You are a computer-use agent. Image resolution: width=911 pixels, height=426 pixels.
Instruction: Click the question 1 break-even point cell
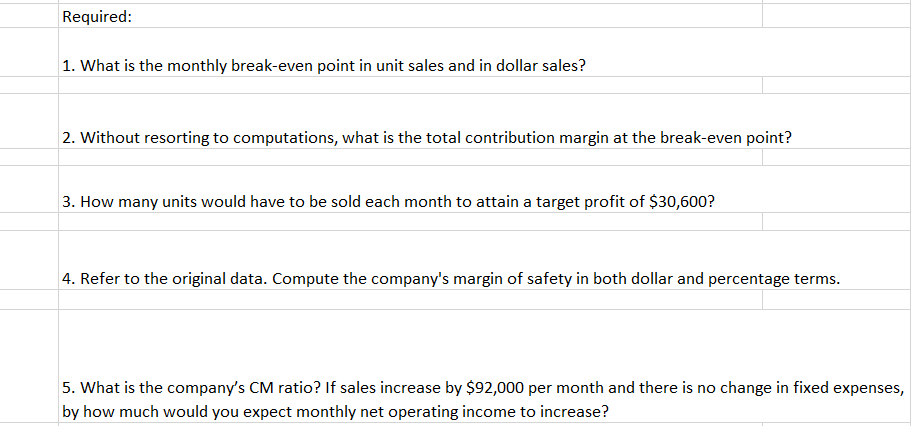[332, 66]
